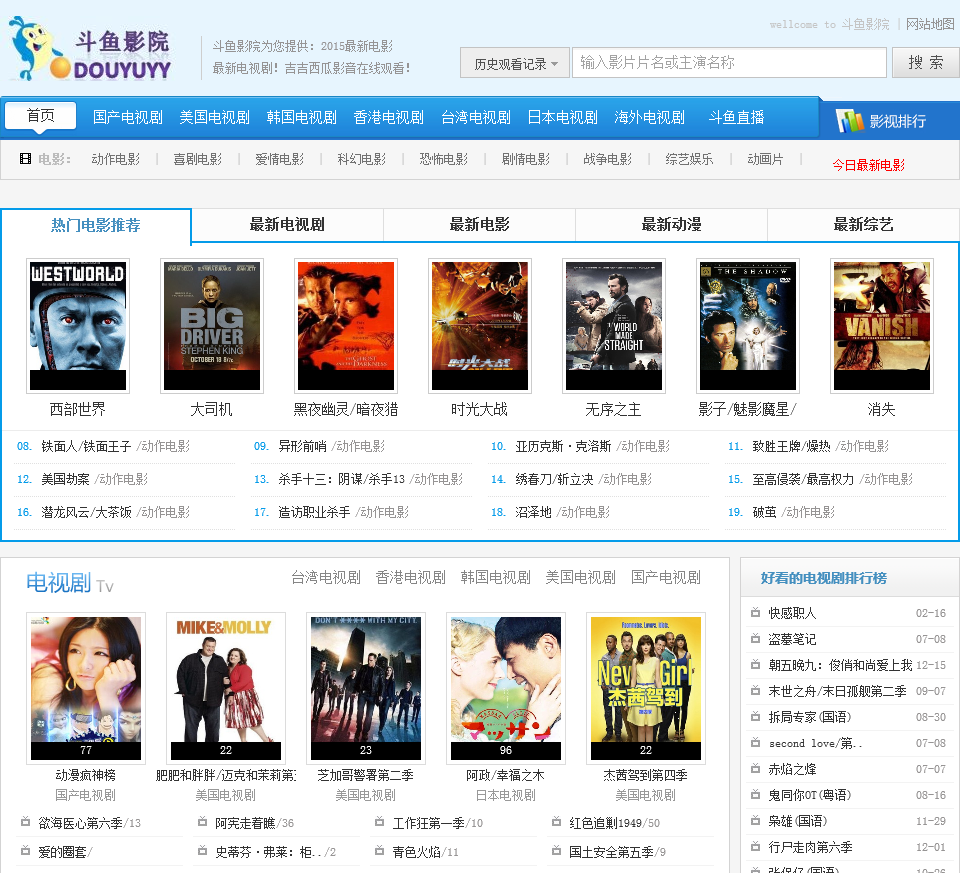Open the Vanish movie poster
This screenshot has width=960, height=873.
tap(882, 326)
